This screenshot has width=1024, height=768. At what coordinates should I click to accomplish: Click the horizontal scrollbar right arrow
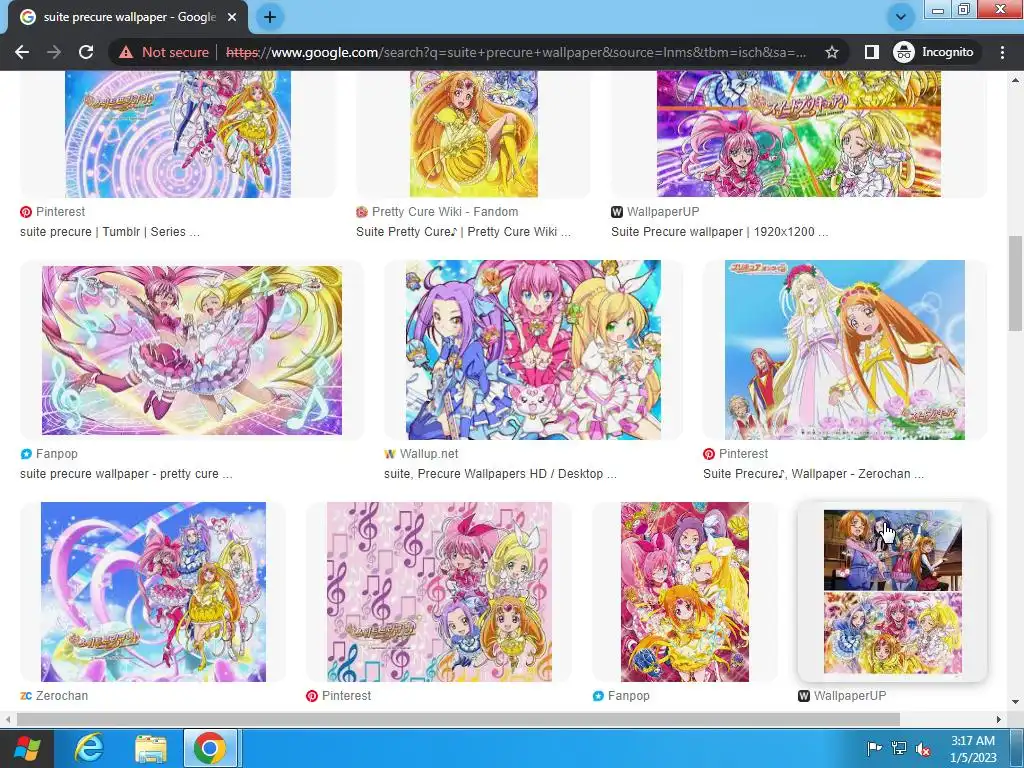[999, 719]
